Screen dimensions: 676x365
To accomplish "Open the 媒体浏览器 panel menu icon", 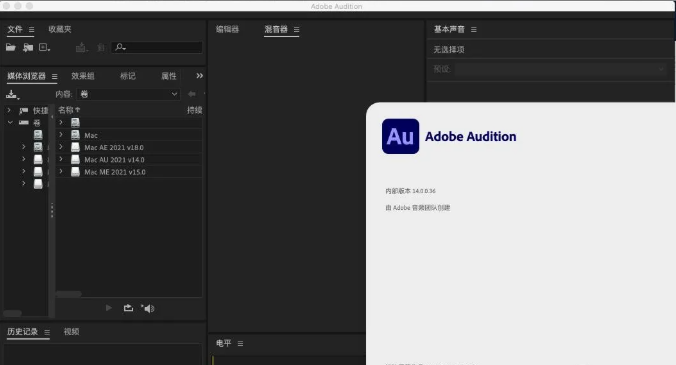I will click(x=55, y=77).
